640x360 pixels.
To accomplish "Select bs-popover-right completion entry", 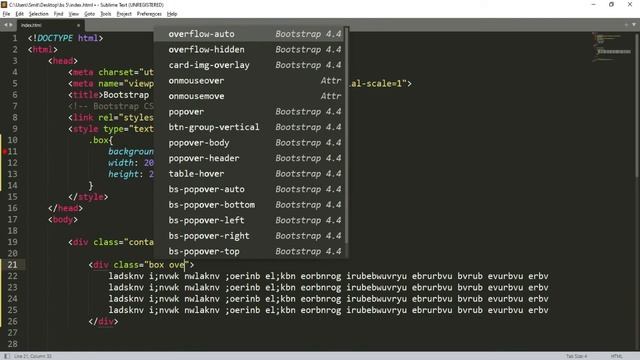I will [x=249, y=236].
